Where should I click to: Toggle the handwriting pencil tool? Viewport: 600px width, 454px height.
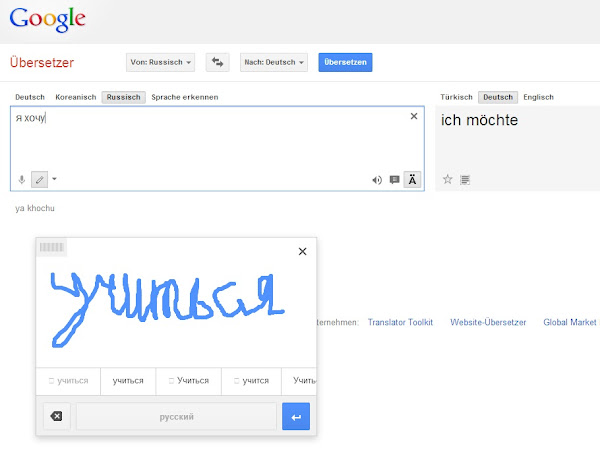tap(39, 179)
